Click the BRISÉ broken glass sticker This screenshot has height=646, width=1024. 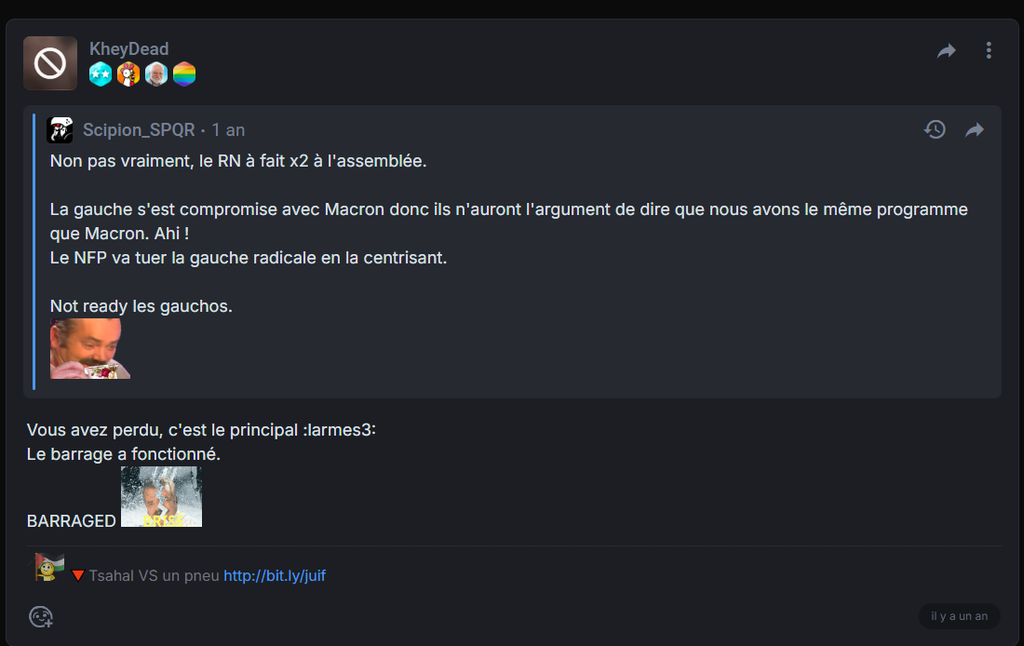[161, 497]
